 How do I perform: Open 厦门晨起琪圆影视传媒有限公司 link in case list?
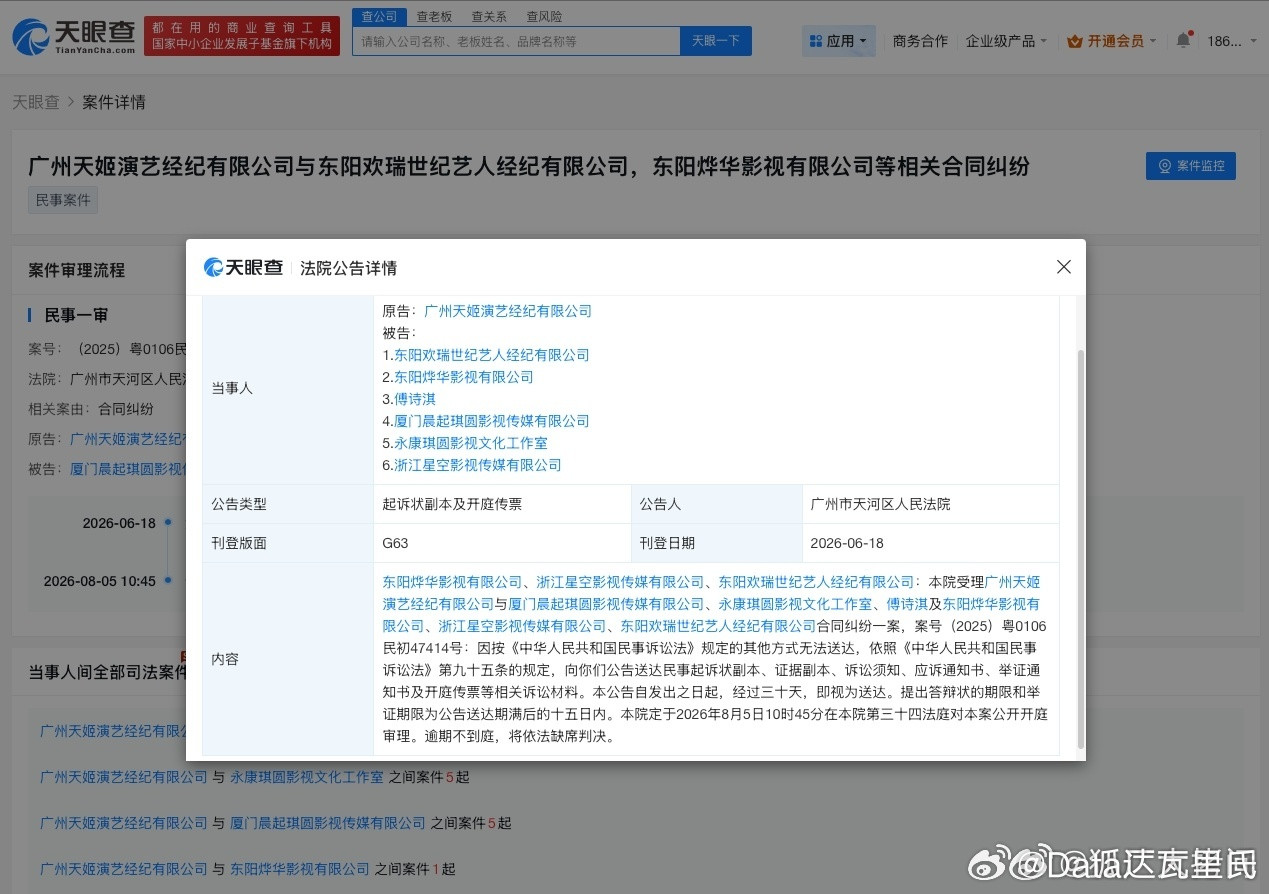coord(328,823)
